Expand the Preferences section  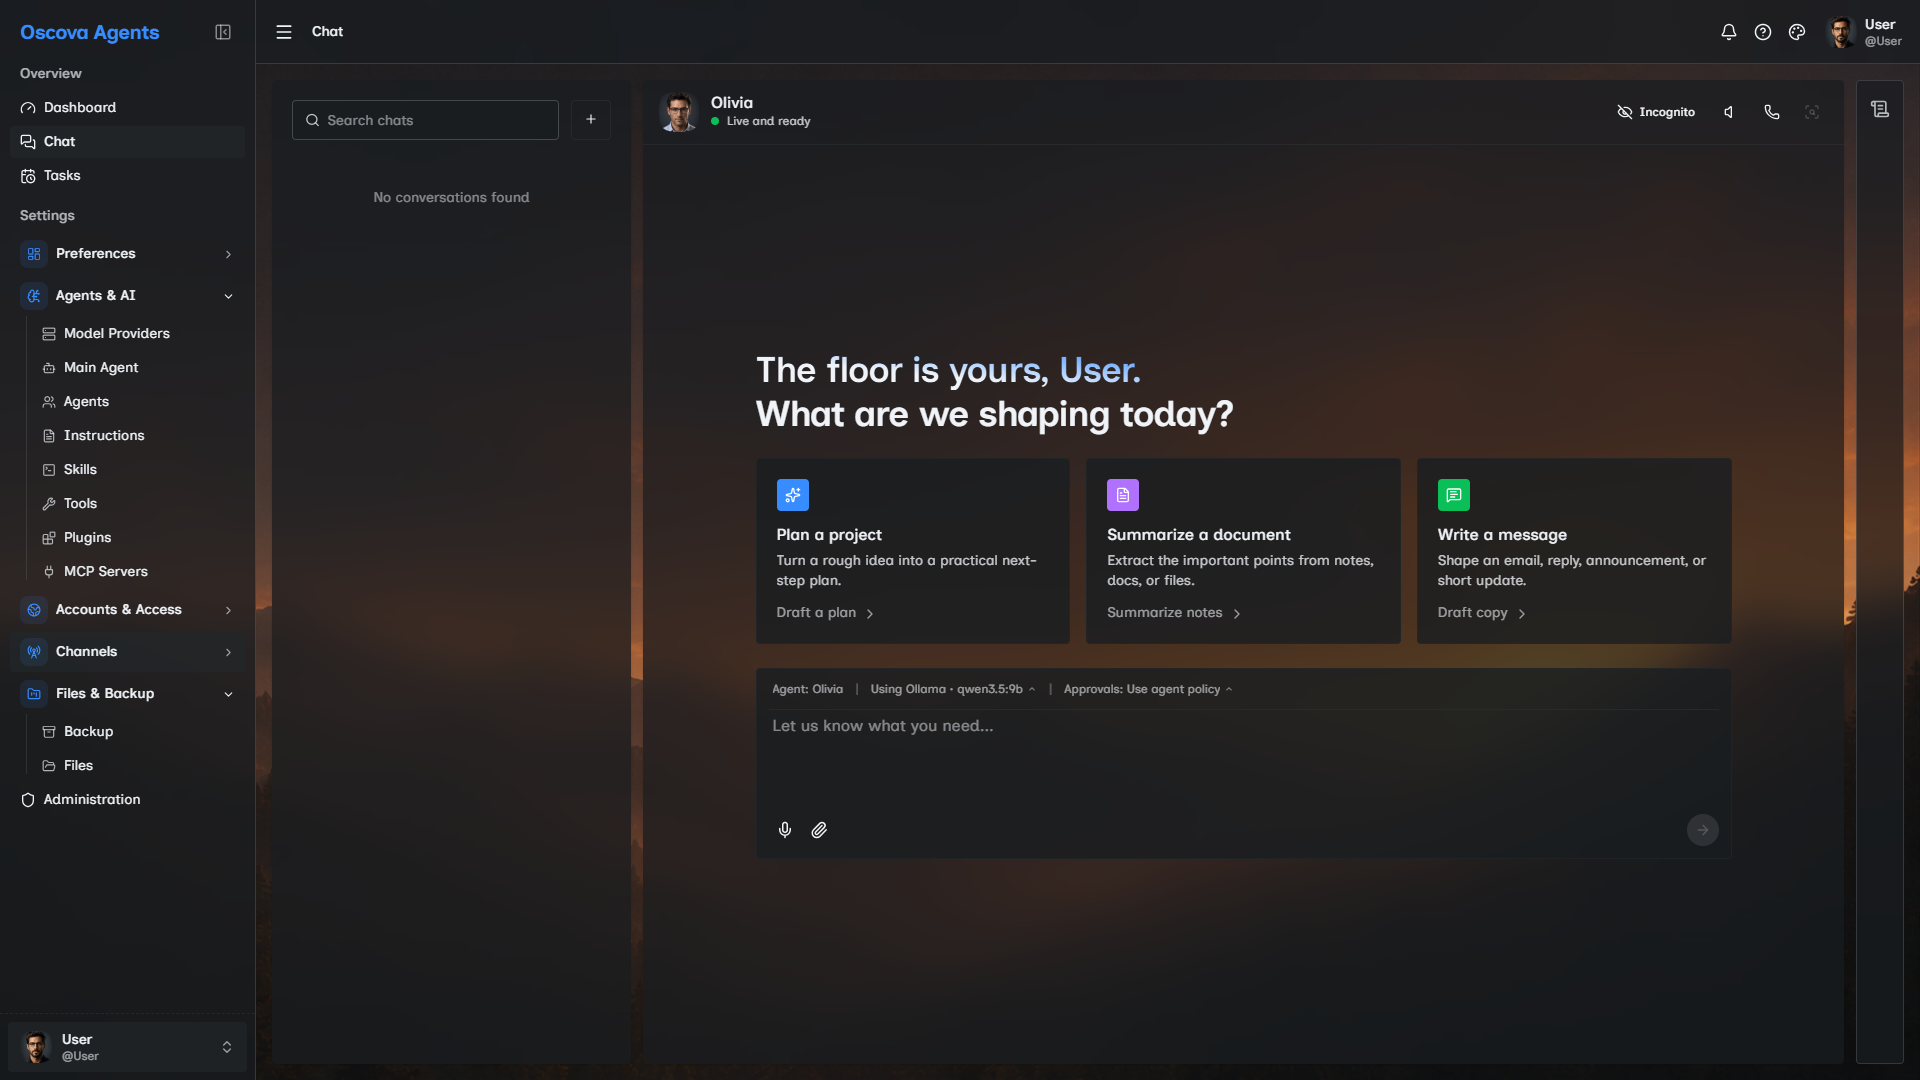[127, 254]
